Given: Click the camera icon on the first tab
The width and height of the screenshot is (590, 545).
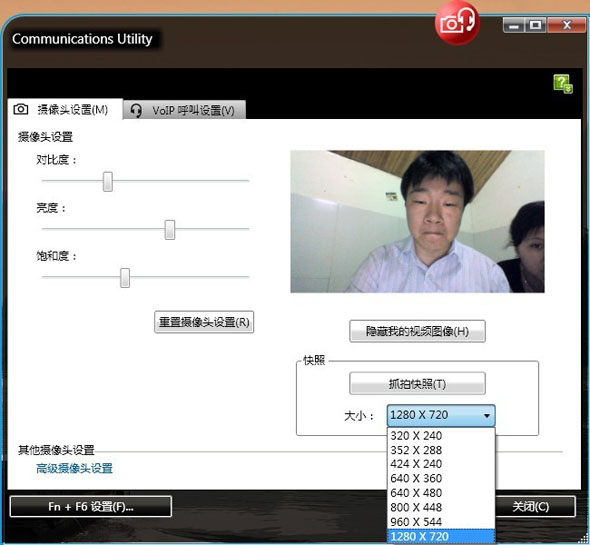Looking at the screenshot, I should pos(21,109).
